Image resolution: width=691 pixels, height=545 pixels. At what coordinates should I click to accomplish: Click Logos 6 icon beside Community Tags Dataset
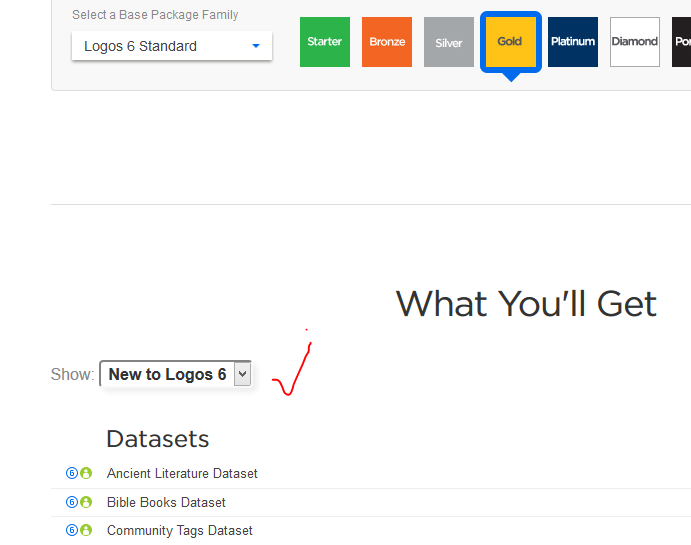(72, 530)
